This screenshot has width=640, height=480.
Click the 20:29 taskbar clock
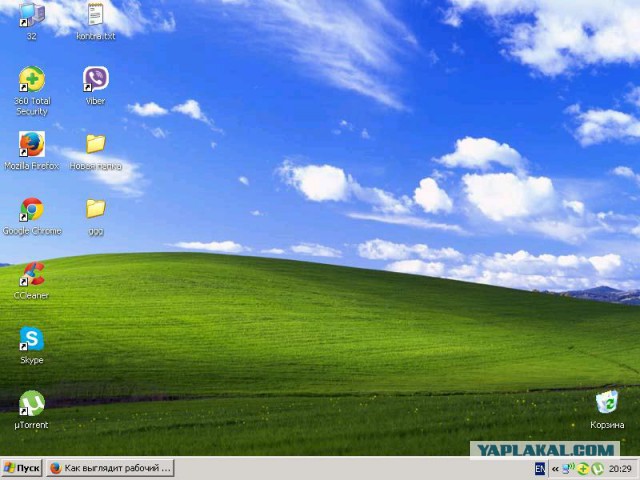(x=620, y=469)
